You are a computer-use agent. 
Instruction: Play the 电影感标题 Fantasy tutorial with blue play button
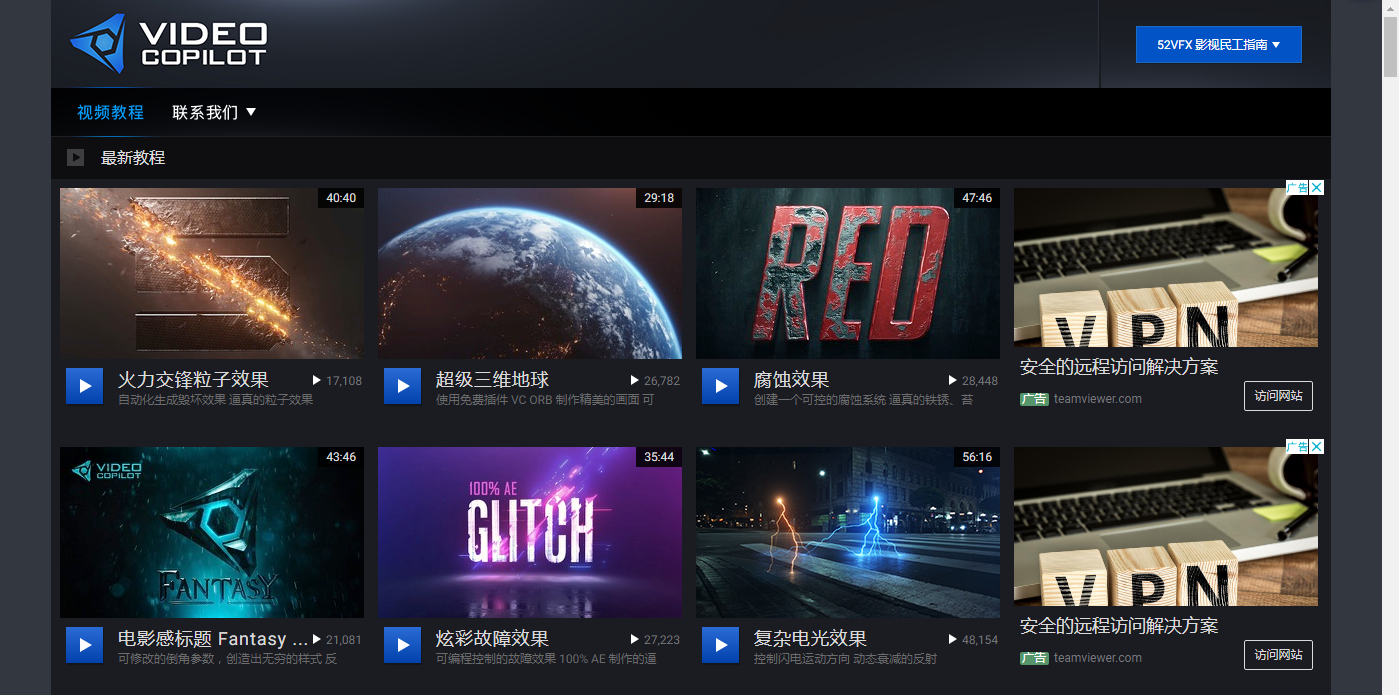pyautogui.click(x=85, y=645)
